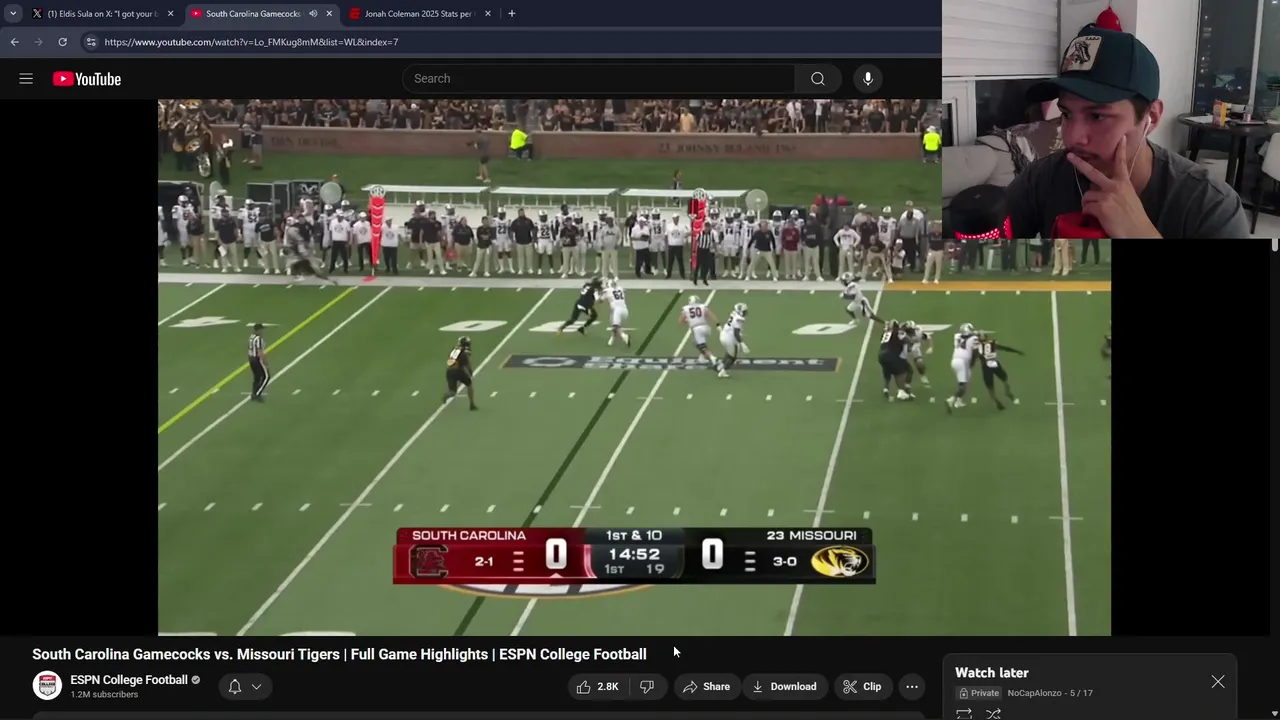The image size is (1280, 720).
Task: Click the page scrollbar down arrow
Action: pos(1274,714)
